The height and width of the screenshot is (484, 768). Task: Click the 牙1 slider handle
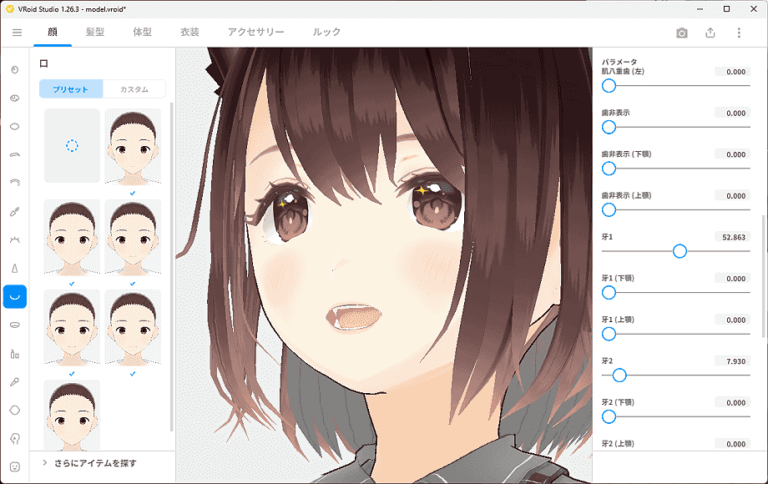[680, 251]
